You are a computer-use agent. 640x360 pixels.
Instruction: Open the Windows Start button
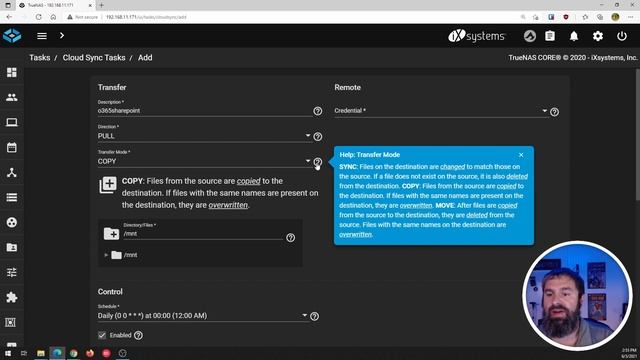8,353
